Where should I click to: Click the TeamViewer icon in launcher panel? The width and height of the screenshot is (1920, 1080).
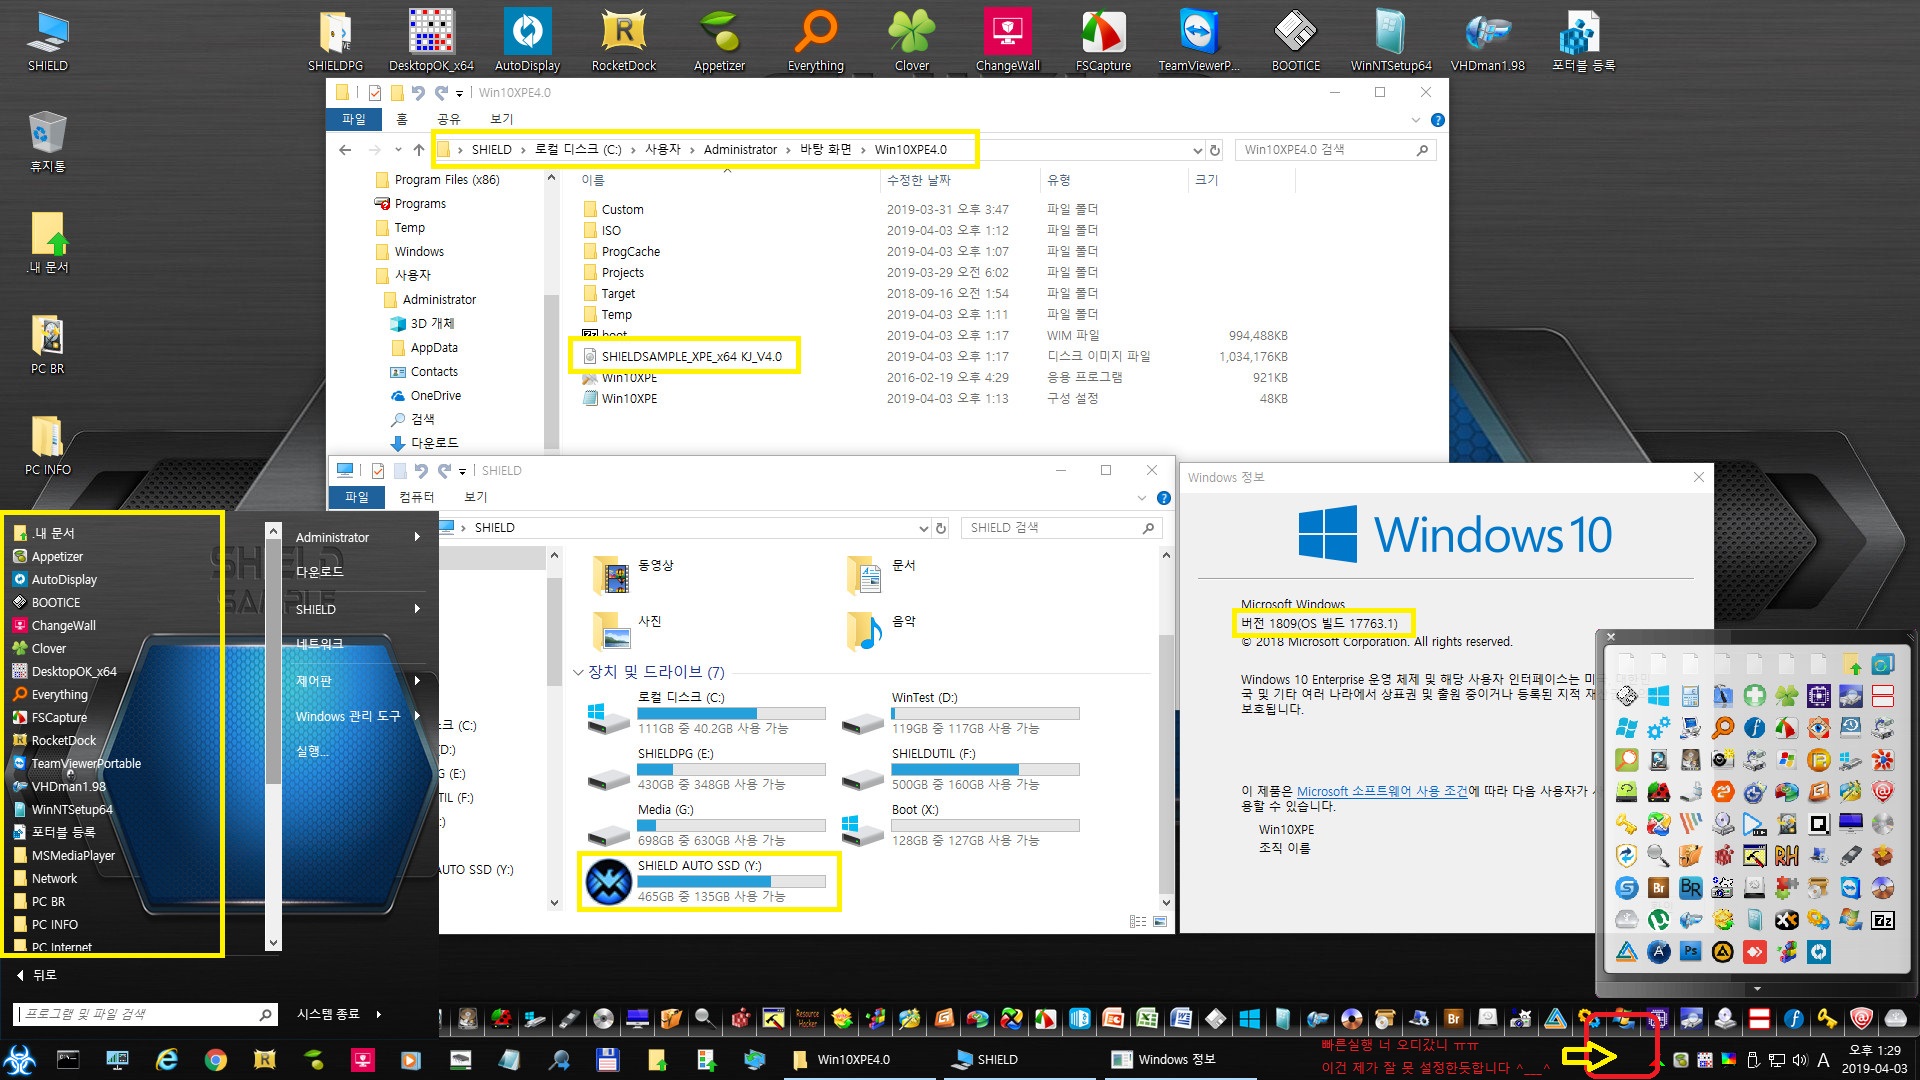coord(1850,887)
